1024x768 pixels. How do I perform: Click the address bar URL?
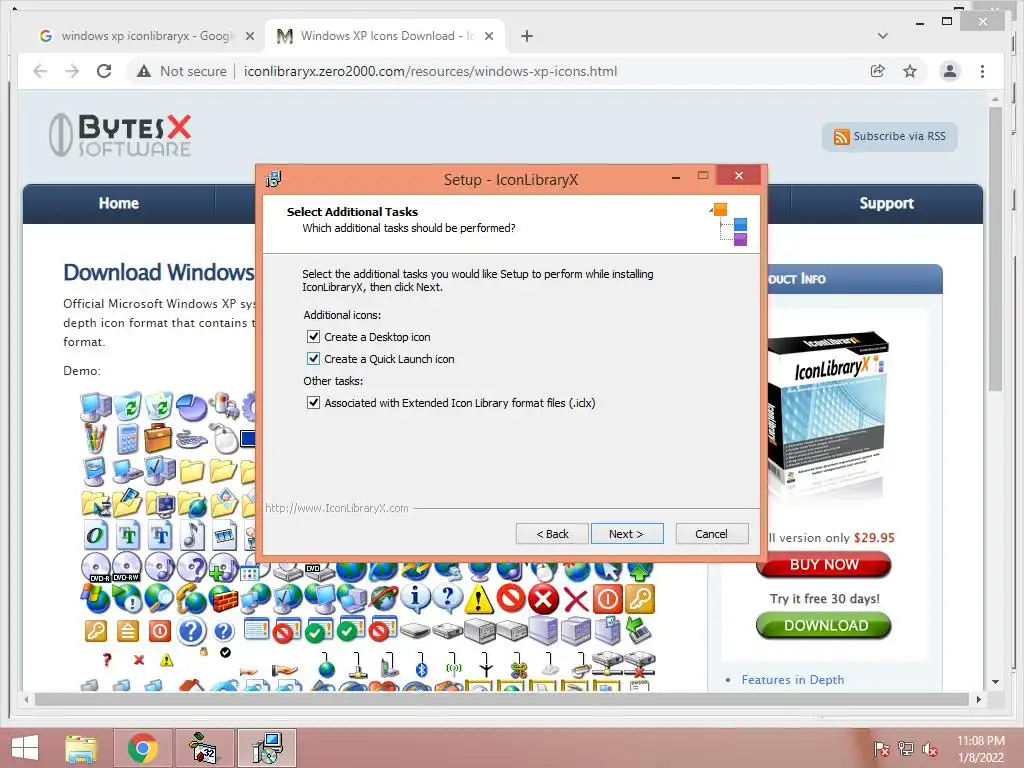pyautogui.click(x=430, y=71)
